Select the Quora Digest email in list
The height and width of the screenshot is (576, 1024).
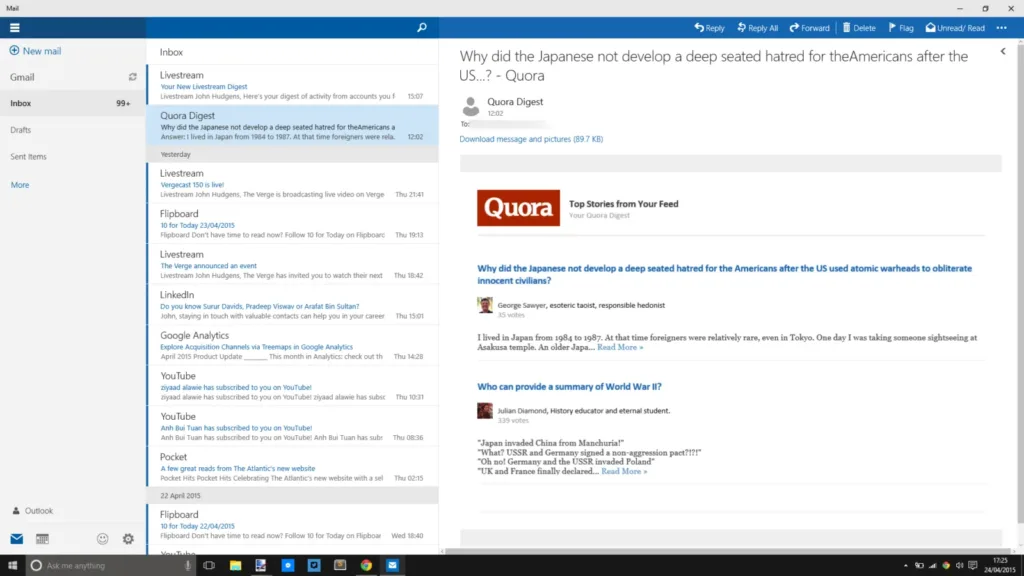point(293,125)
